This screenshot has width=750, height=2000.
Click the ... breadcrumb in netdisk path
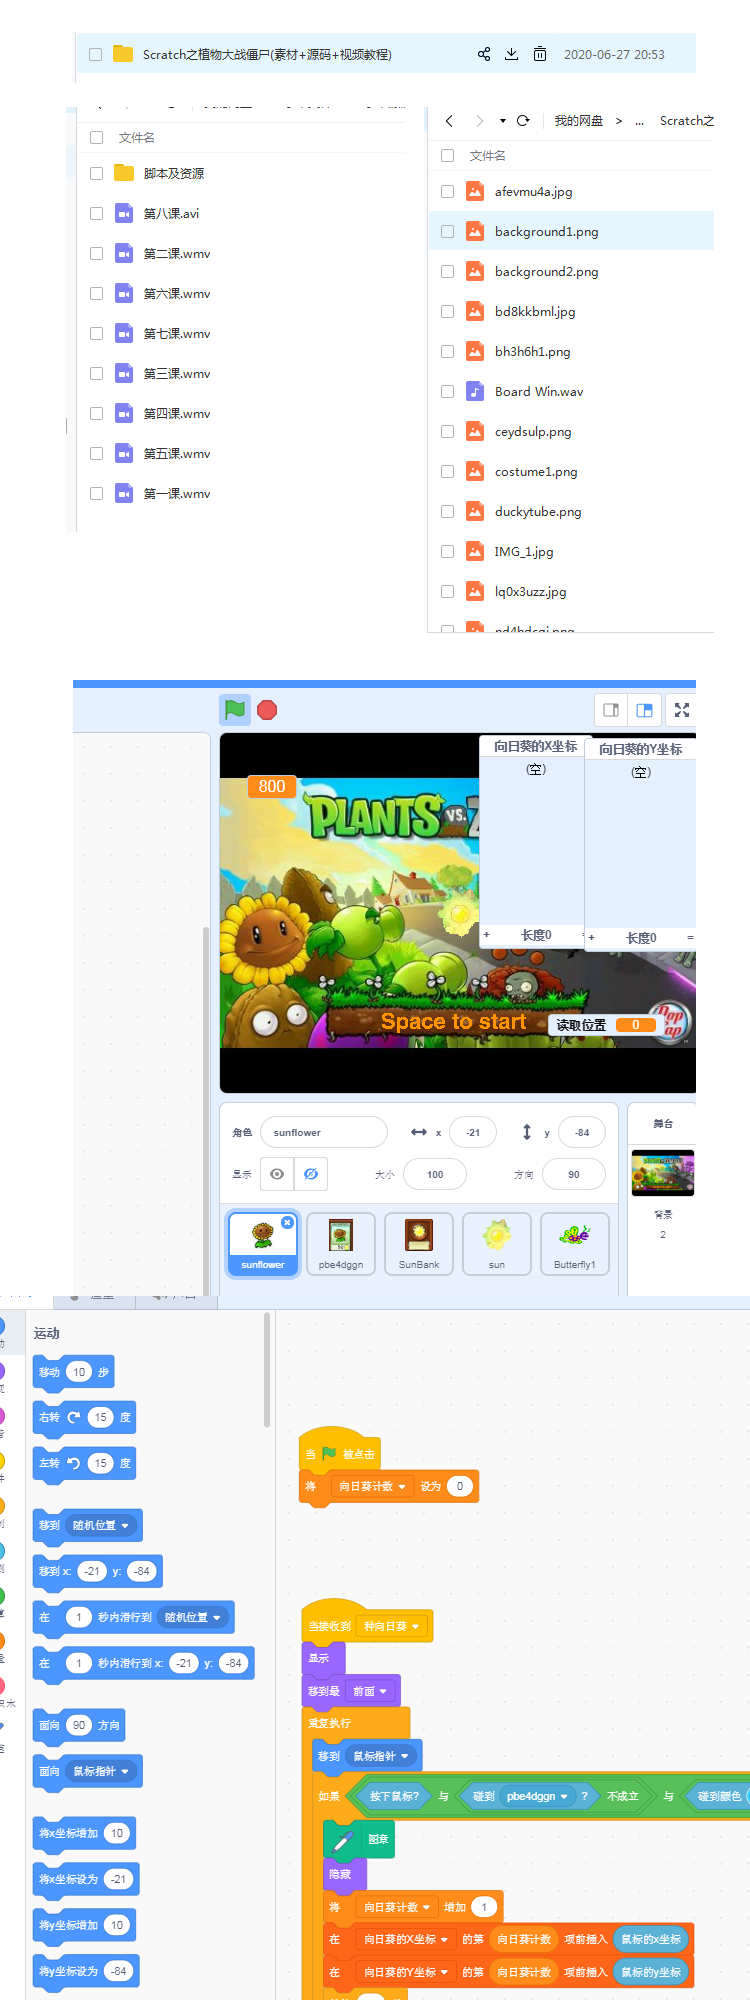tap(639, 121)
